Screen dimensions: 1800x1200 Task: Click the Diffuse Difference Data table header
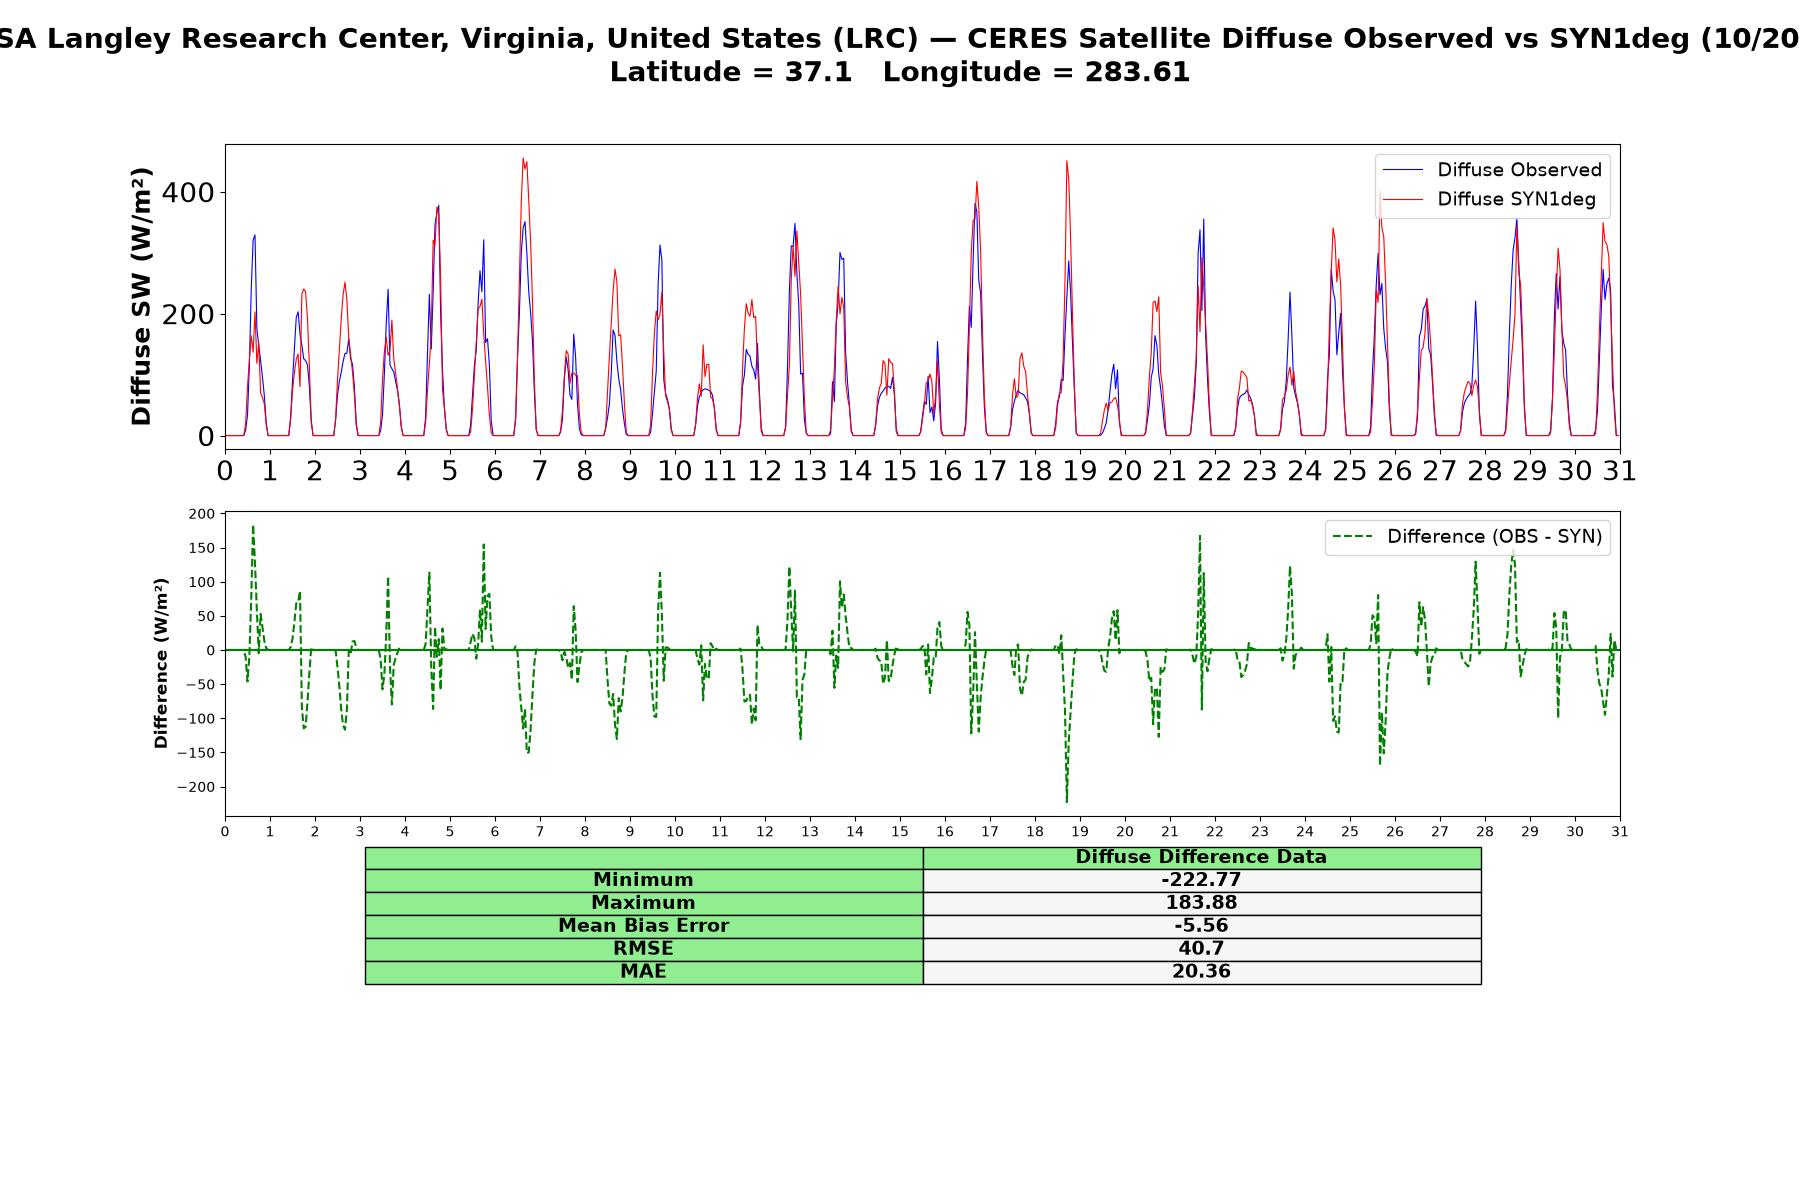[x=1202, y=857]
